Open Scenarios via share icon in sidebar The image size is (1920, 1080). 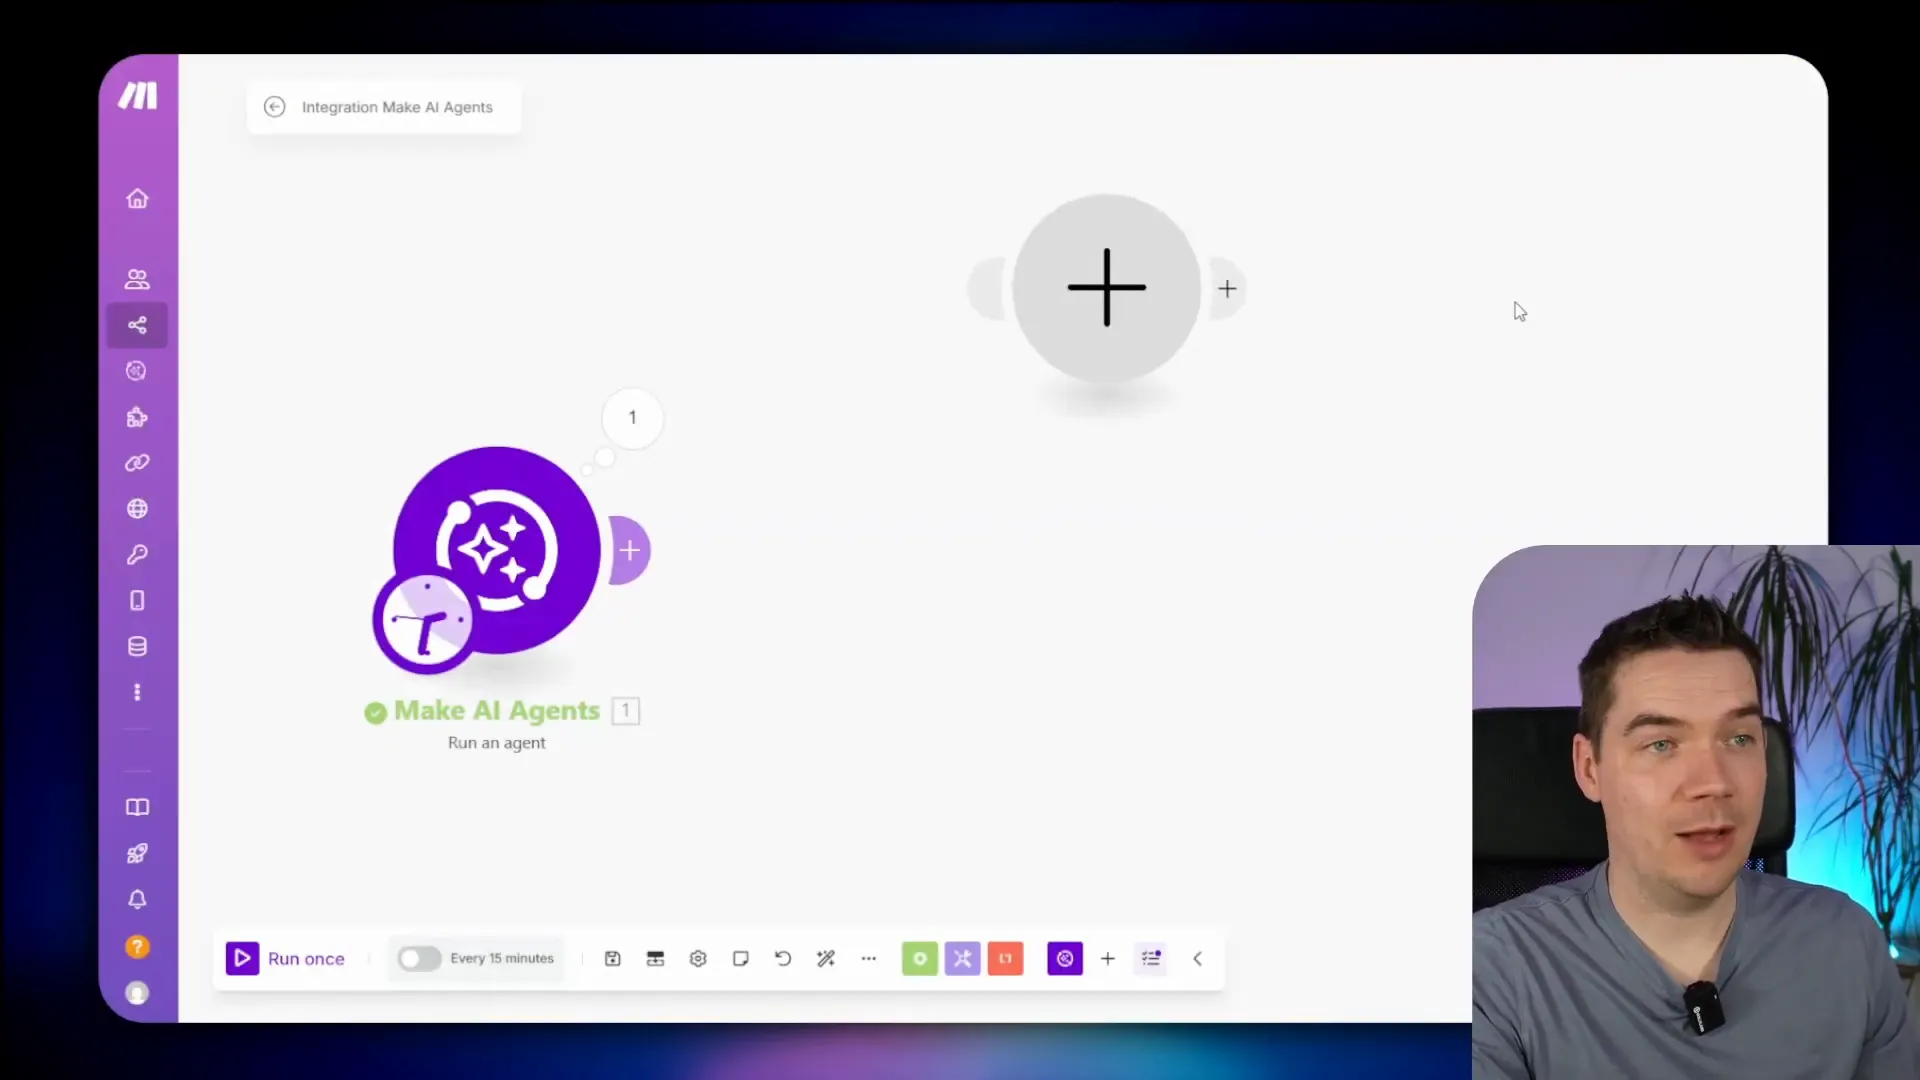coord(138,325)
